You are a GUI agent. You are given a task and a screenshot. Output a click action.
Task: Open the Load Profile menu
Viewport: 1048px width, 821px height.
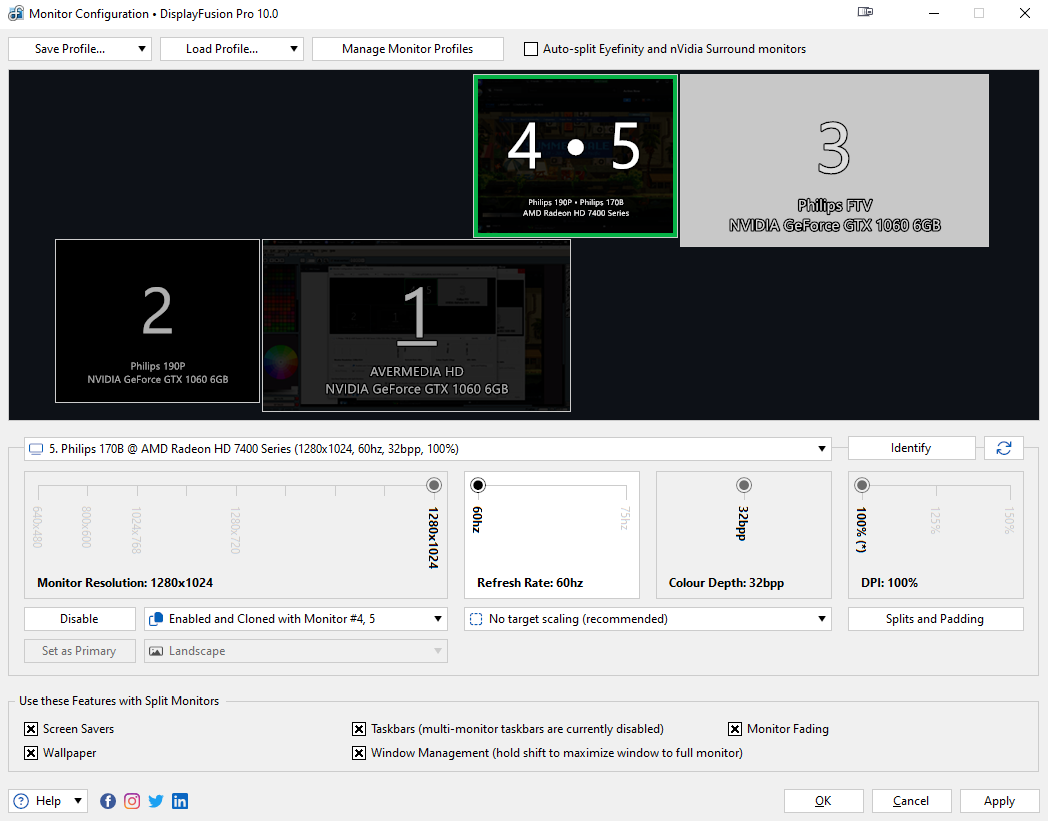(231, 49)
